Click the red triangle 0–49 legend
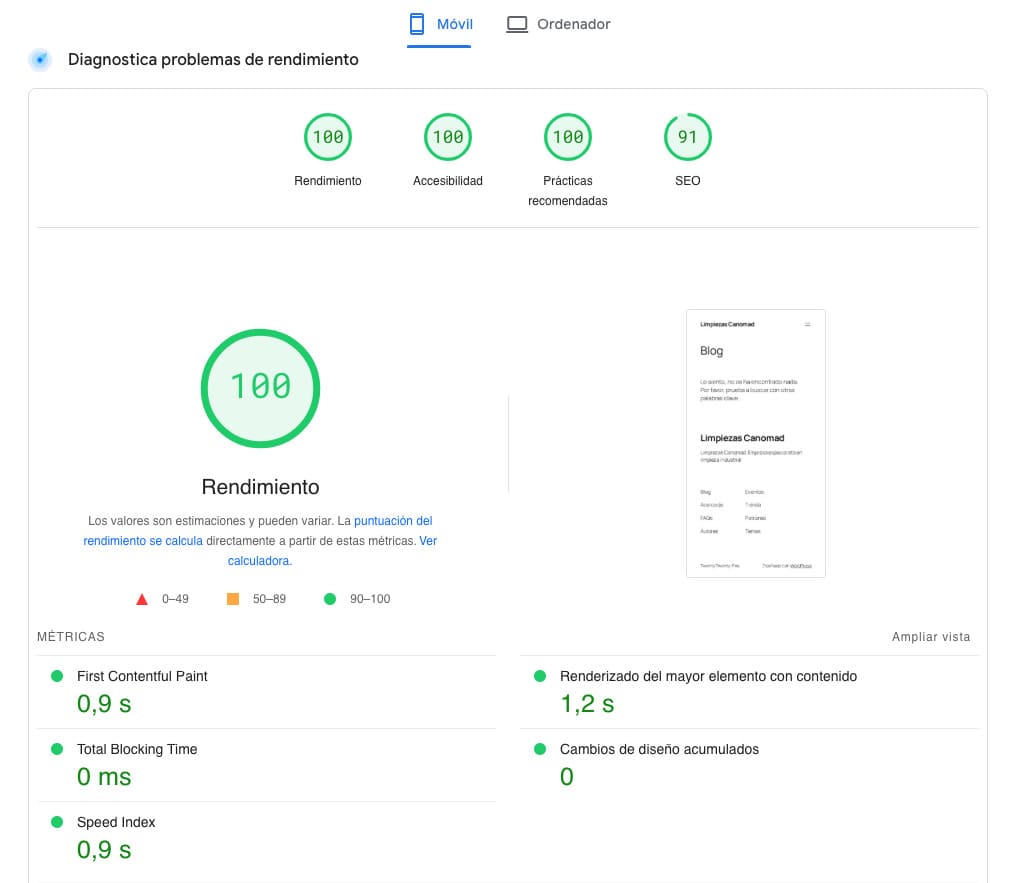The width and height of the screenshot is (1012, 883). [x=142, y=599]
